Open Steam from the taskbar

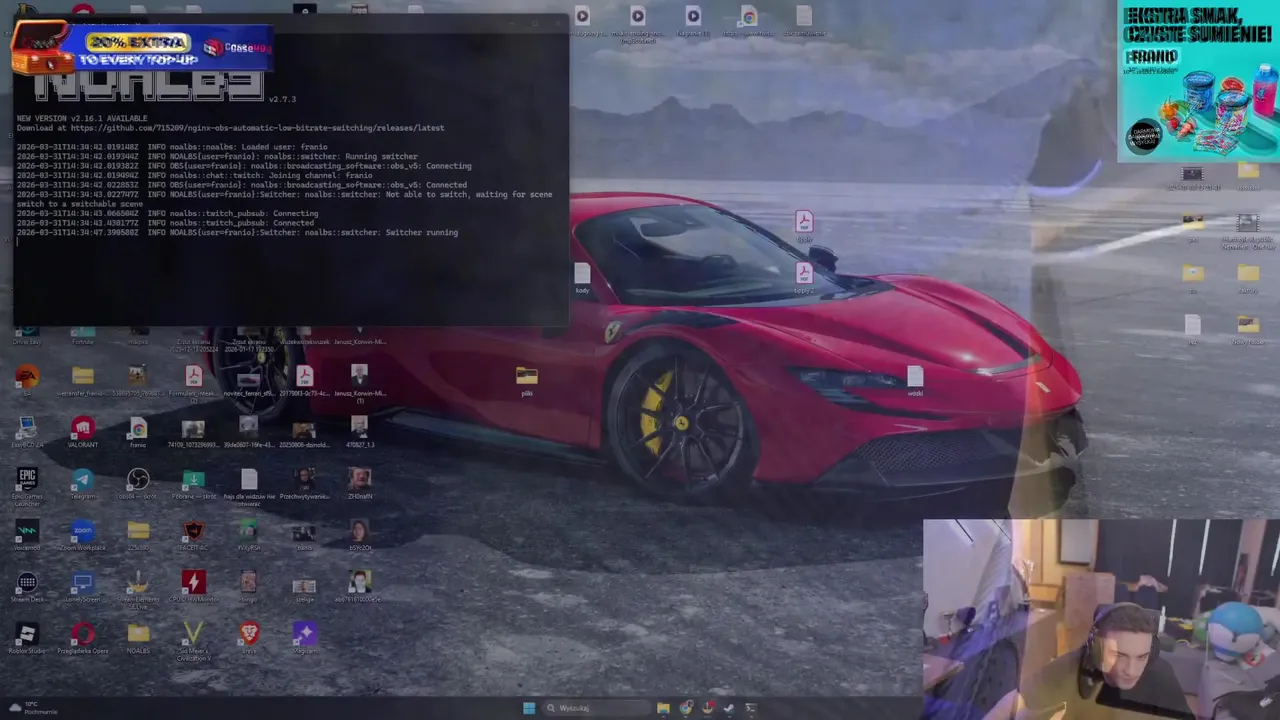[729, 708]
